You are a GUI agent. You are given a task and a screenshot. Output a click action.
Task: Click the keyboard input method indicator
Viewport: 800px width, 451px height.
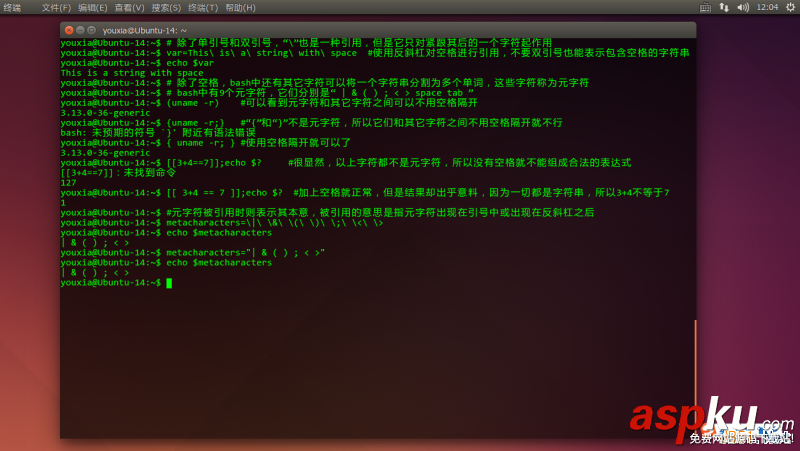[x=705, y=7]
